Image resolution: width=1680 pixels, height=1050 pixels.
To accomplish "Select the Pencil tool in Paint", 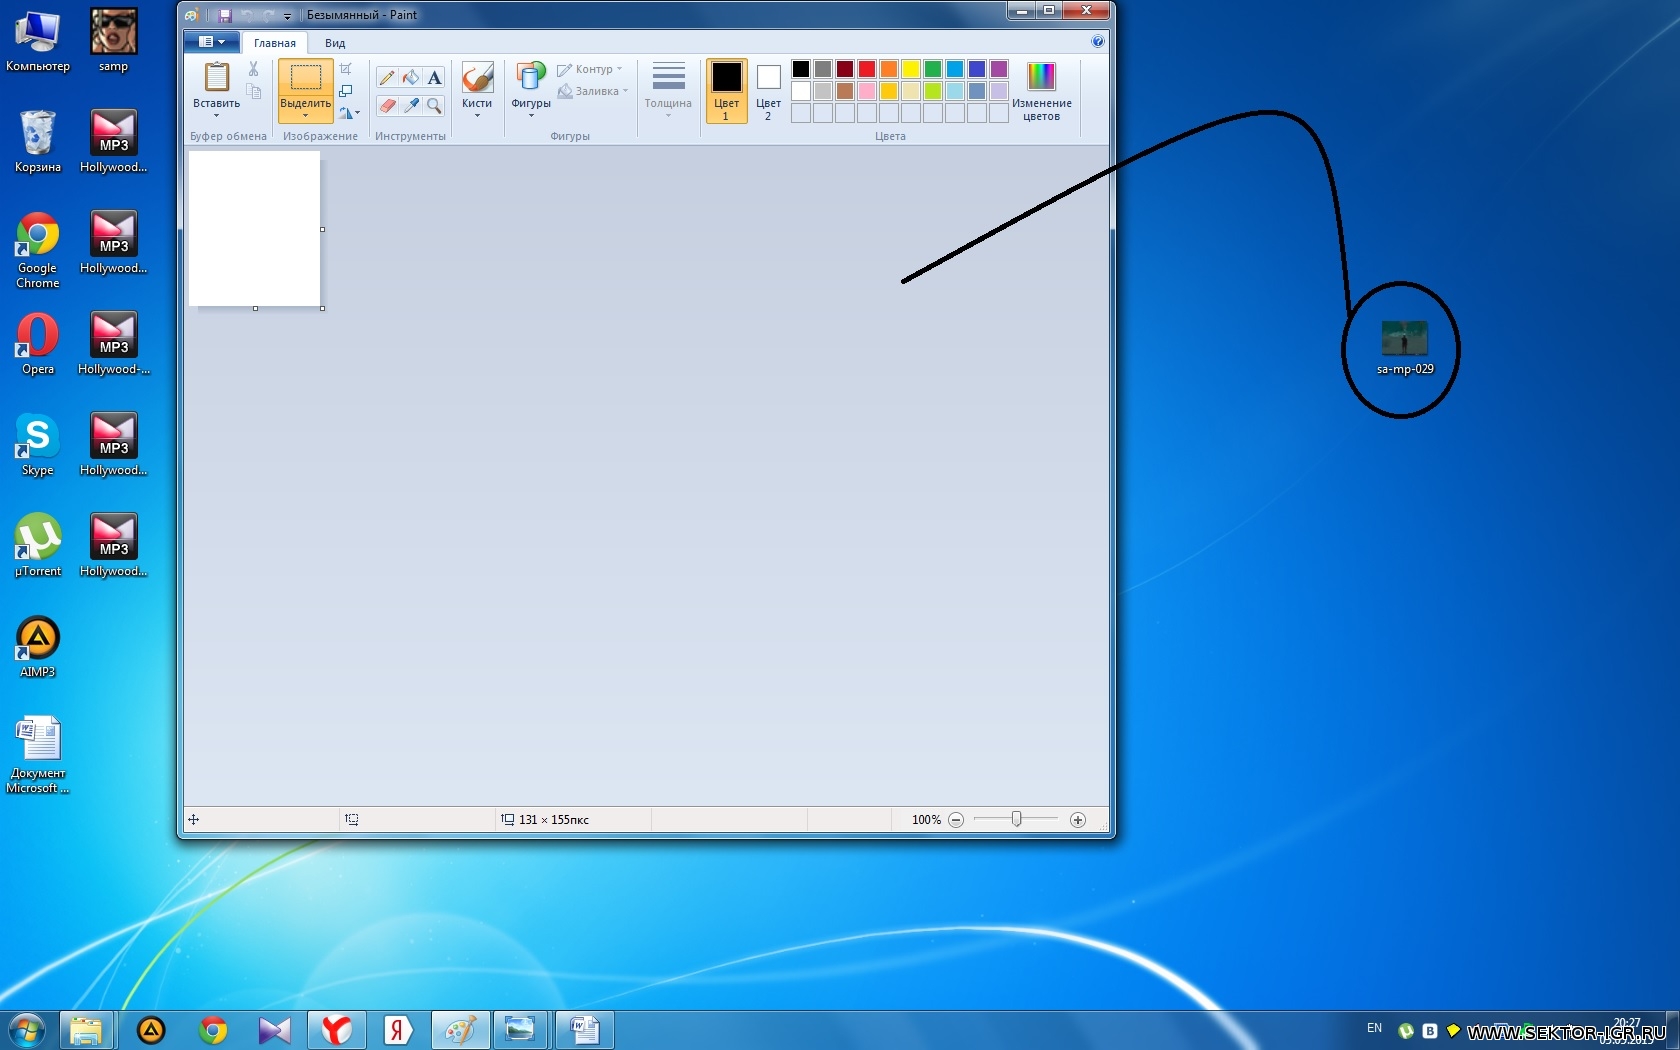I will click(386, 78).
